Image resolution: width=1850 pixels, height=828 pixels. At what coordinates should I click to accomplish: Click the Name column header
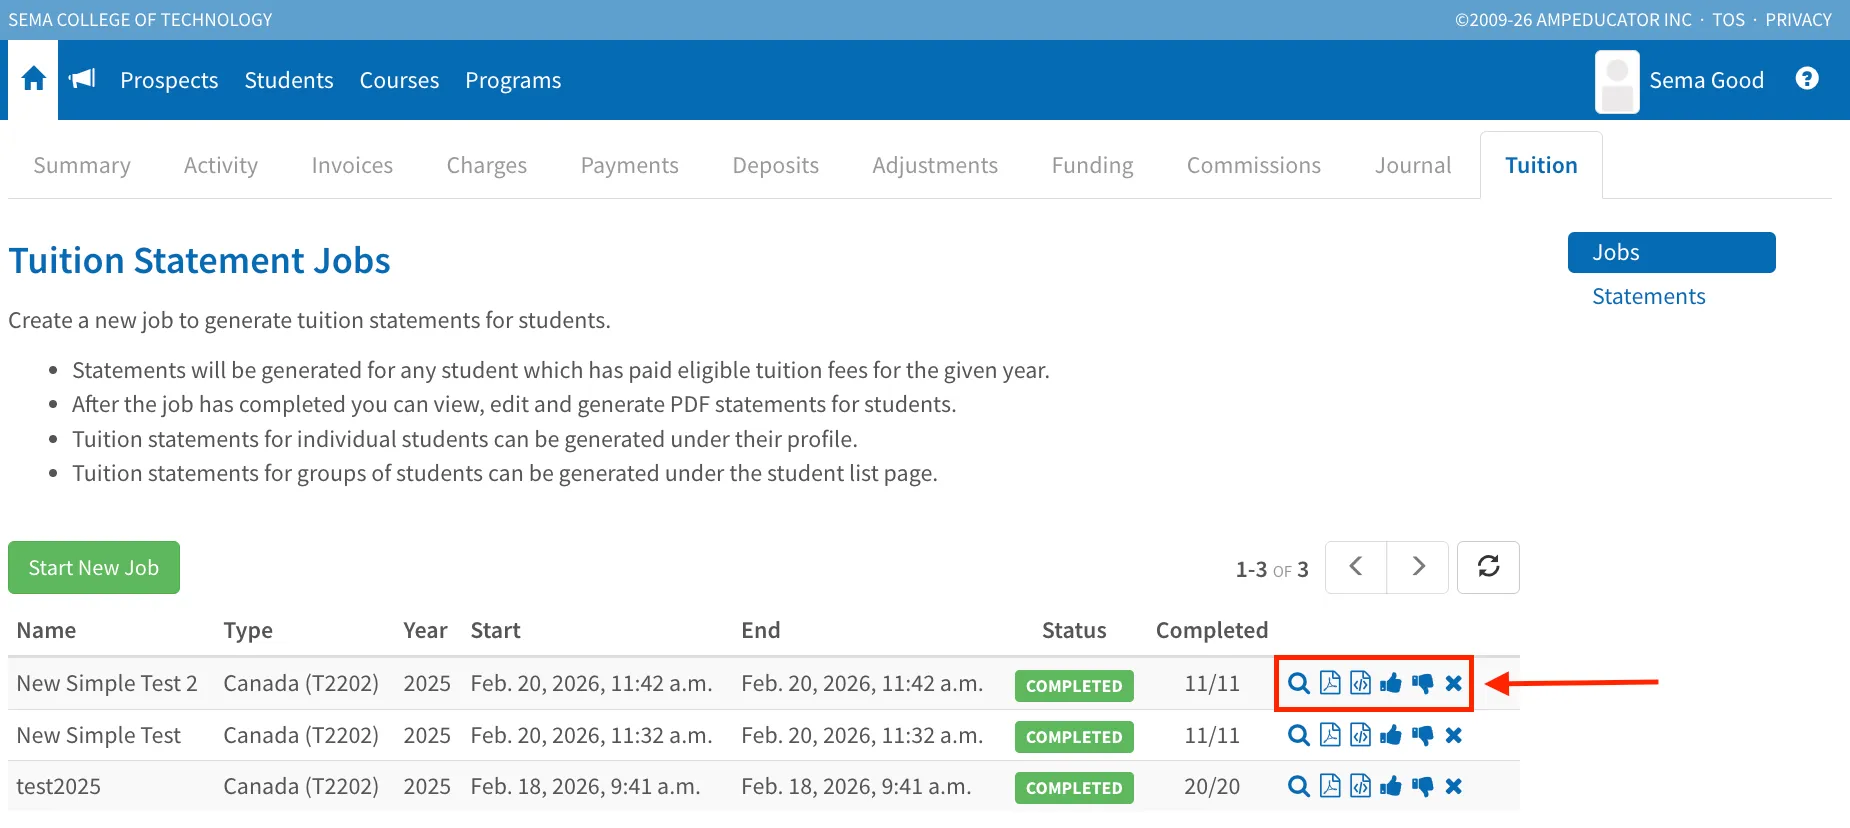(46, 630)
